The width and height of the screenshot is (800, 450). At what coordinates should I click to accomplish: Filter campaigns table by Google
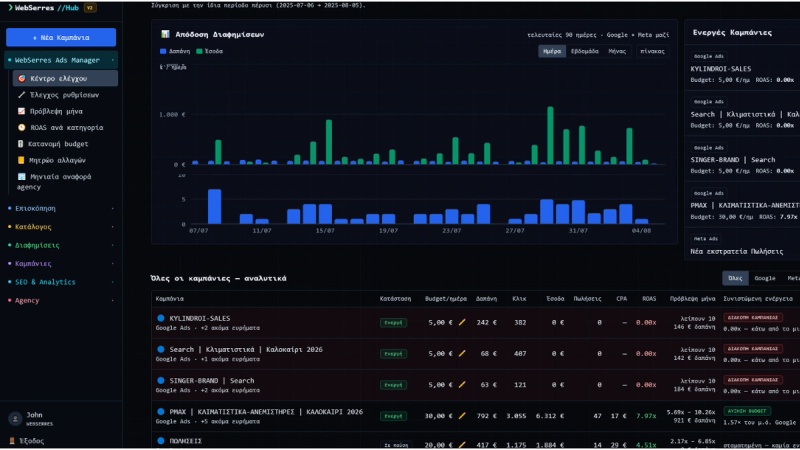tap(765, 278)
